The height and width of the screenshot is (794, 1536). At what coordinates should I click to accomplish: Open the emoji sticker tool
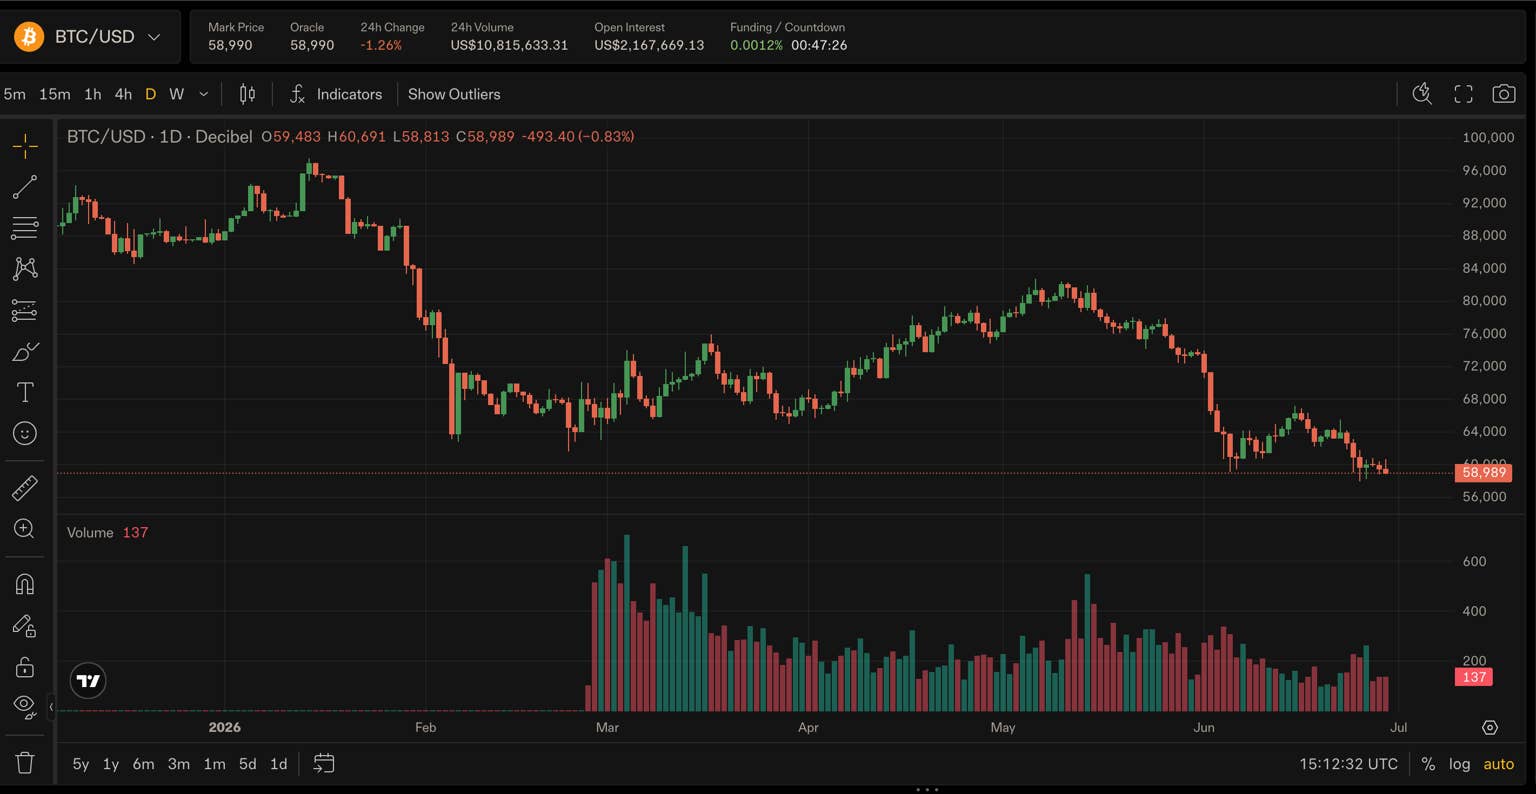coord(25,433)
